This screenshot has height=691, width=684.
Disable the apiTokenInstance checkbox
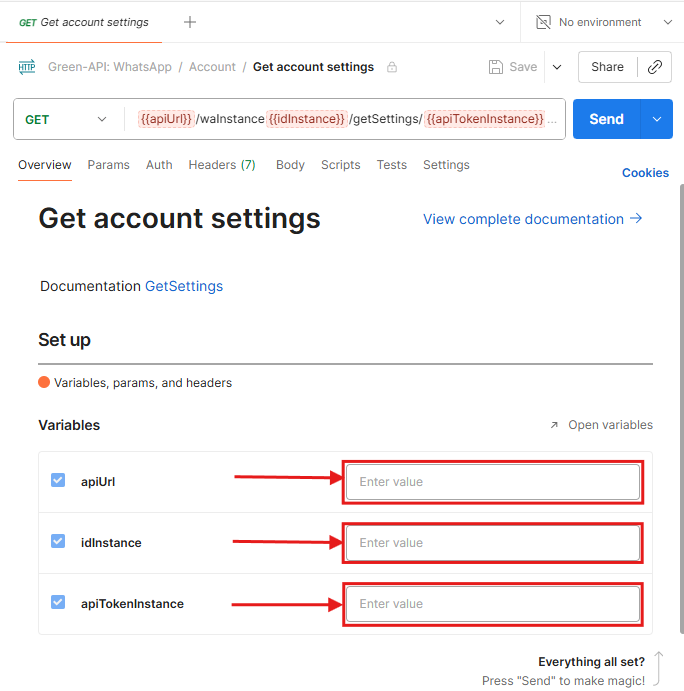click(x=58, y=603)
